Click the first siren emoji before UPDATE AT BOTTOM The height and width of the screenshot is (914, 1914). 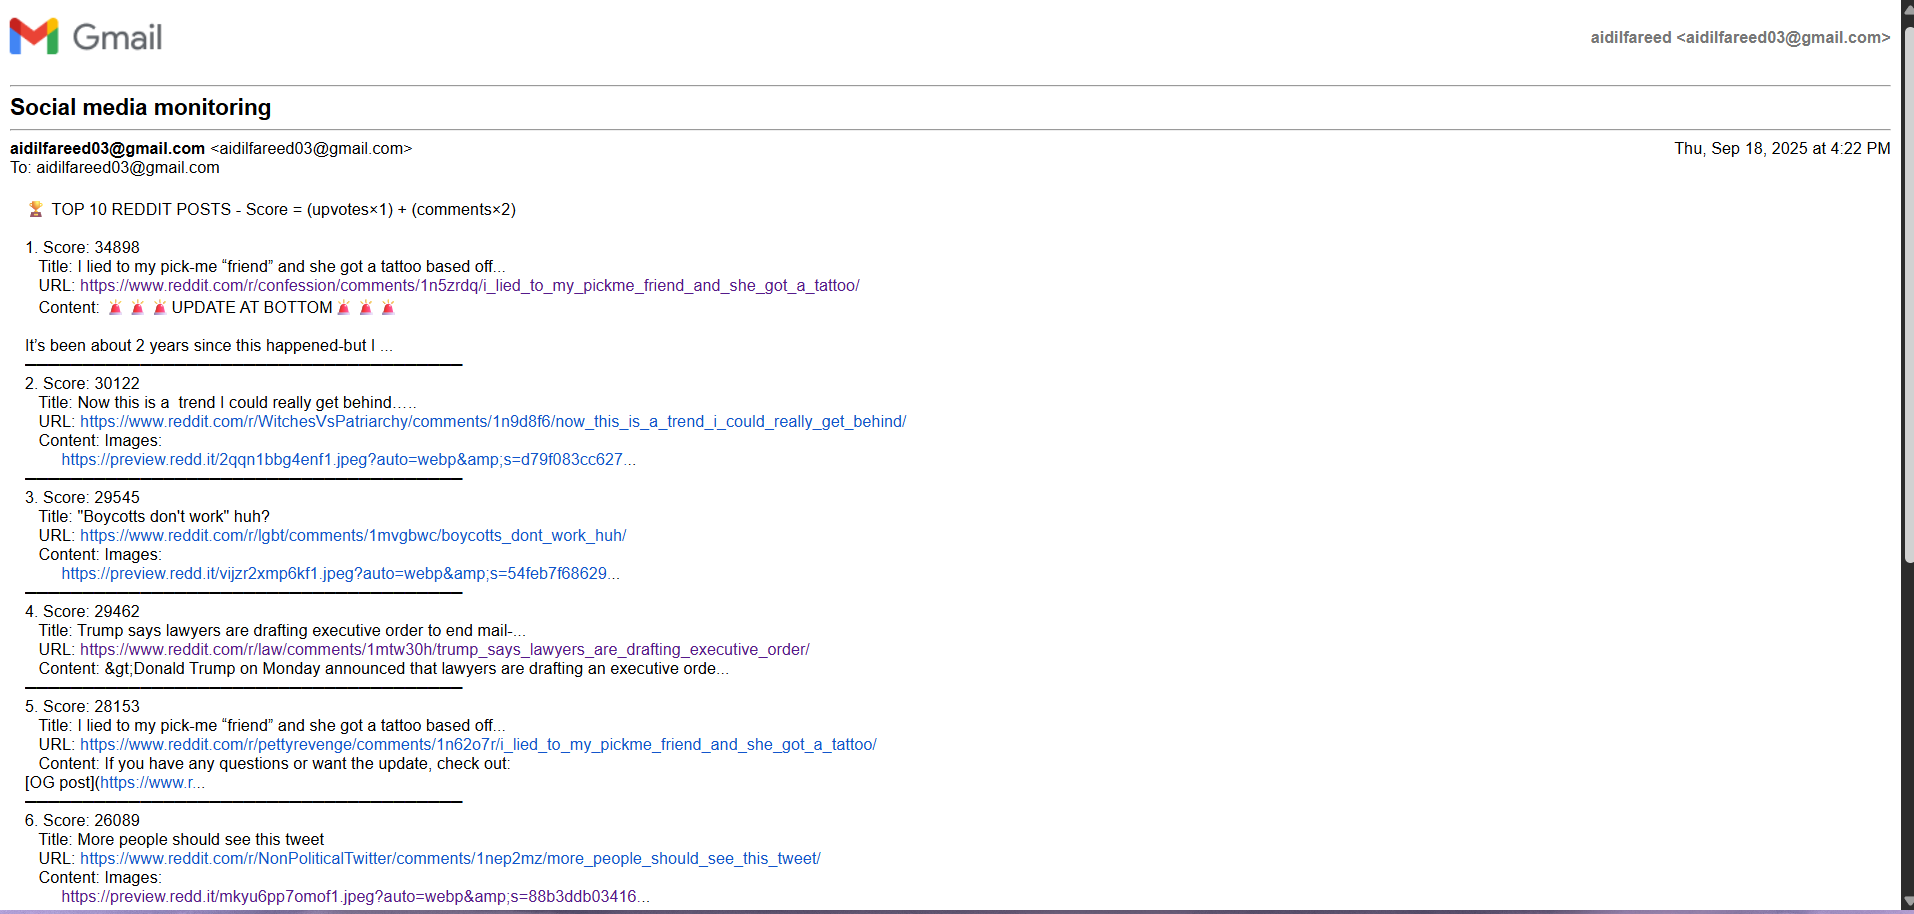point(115,308)
